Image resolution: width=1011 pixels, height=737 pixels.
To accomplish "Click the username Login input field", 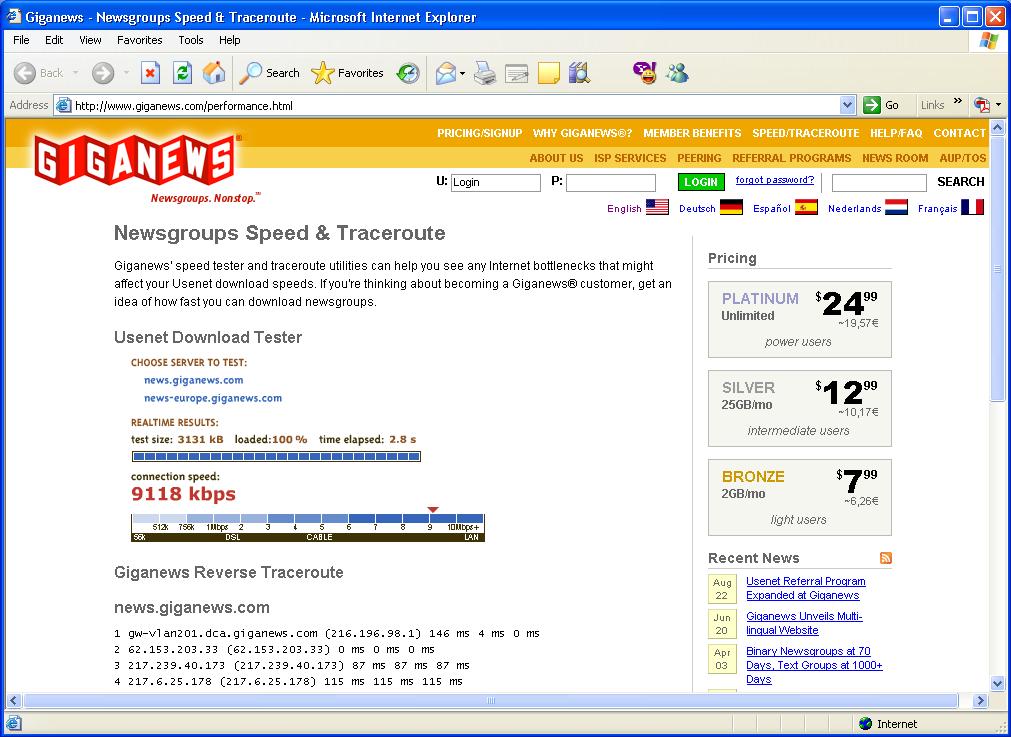I will 496,182.
